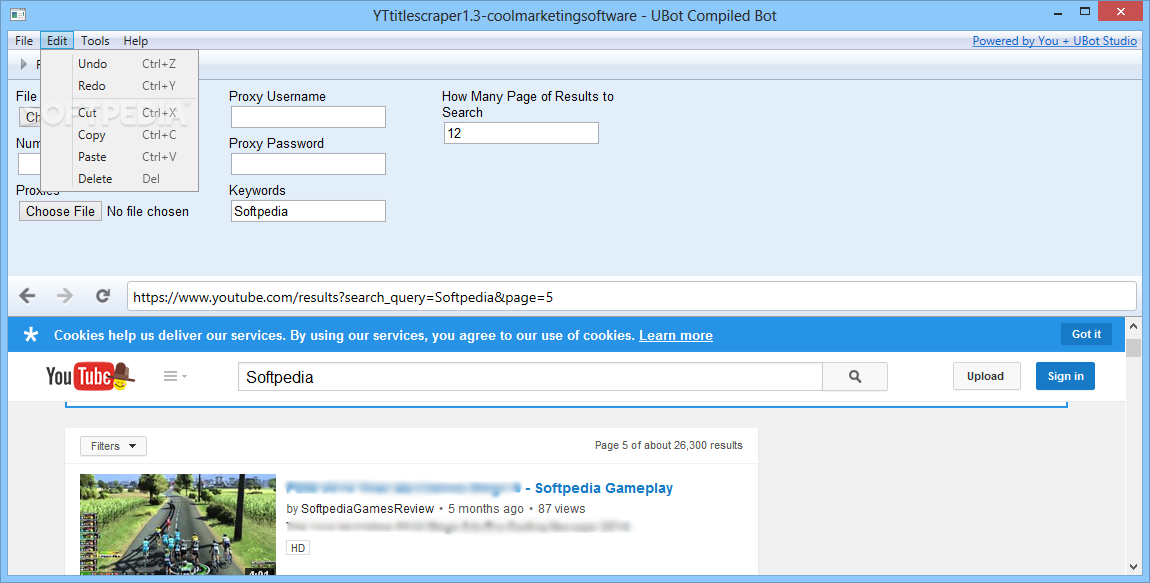1150x583 pixels.
Task: Select Copy in Edit menu
Action: [x=120, y=135]
